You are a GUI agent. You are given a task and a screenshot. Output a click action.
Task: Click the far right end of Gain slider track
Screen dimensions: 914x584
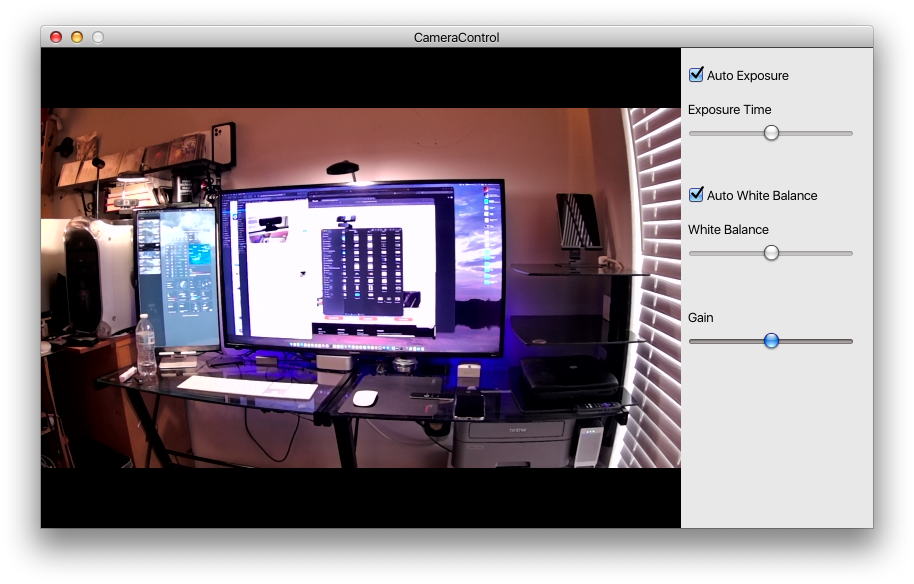pos(850,341)
